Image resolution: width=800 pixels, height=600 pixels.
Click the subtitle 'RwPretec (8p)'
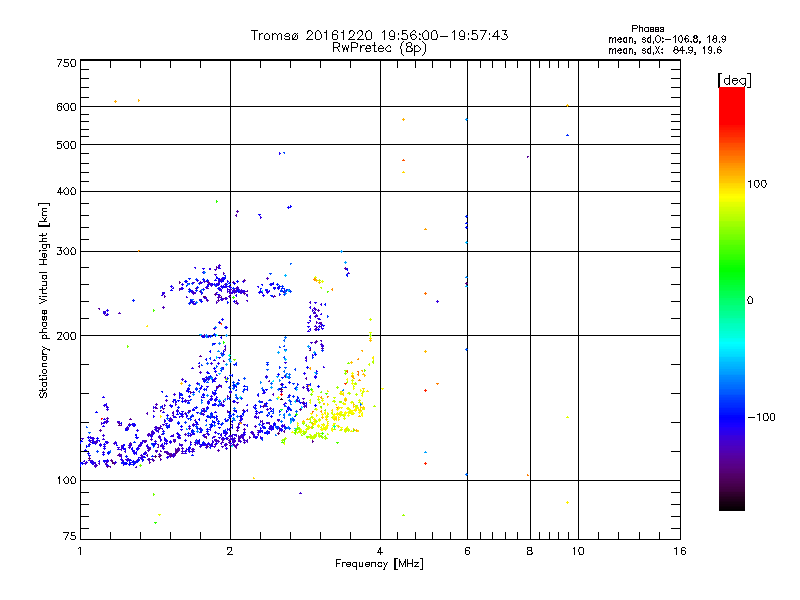click(x=379, y=48)
